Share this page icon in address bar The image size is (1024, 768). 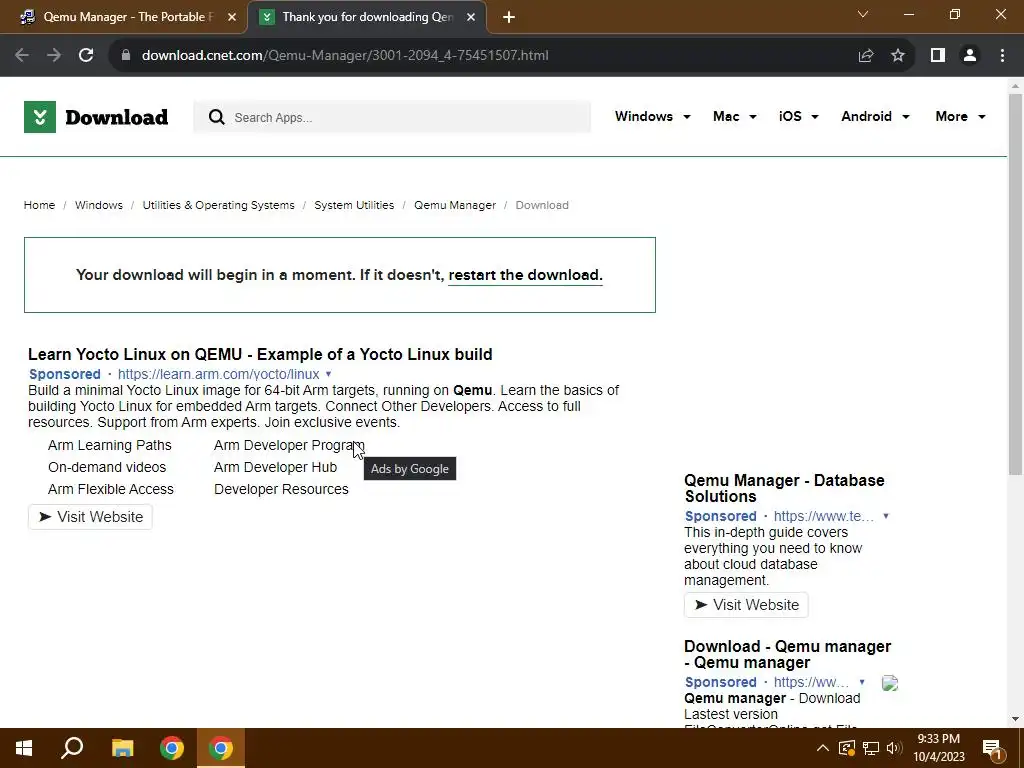click(x=866, y=56)
